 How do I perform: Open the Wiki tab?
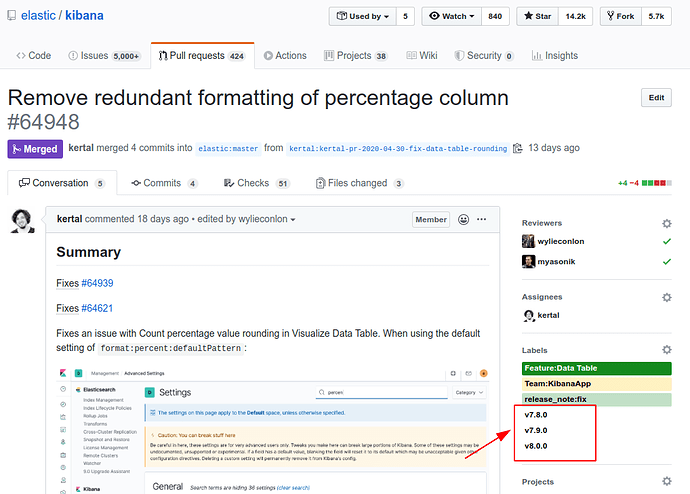pyautogui.click(x=422, y=56)
